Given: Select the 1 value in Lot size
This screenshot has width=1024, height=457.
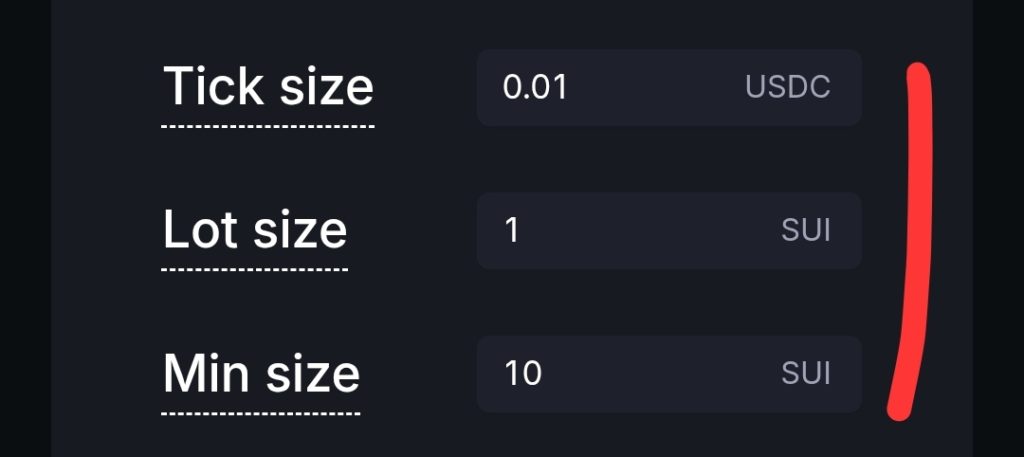Looking at the screenshot, I should click(512, 231).
